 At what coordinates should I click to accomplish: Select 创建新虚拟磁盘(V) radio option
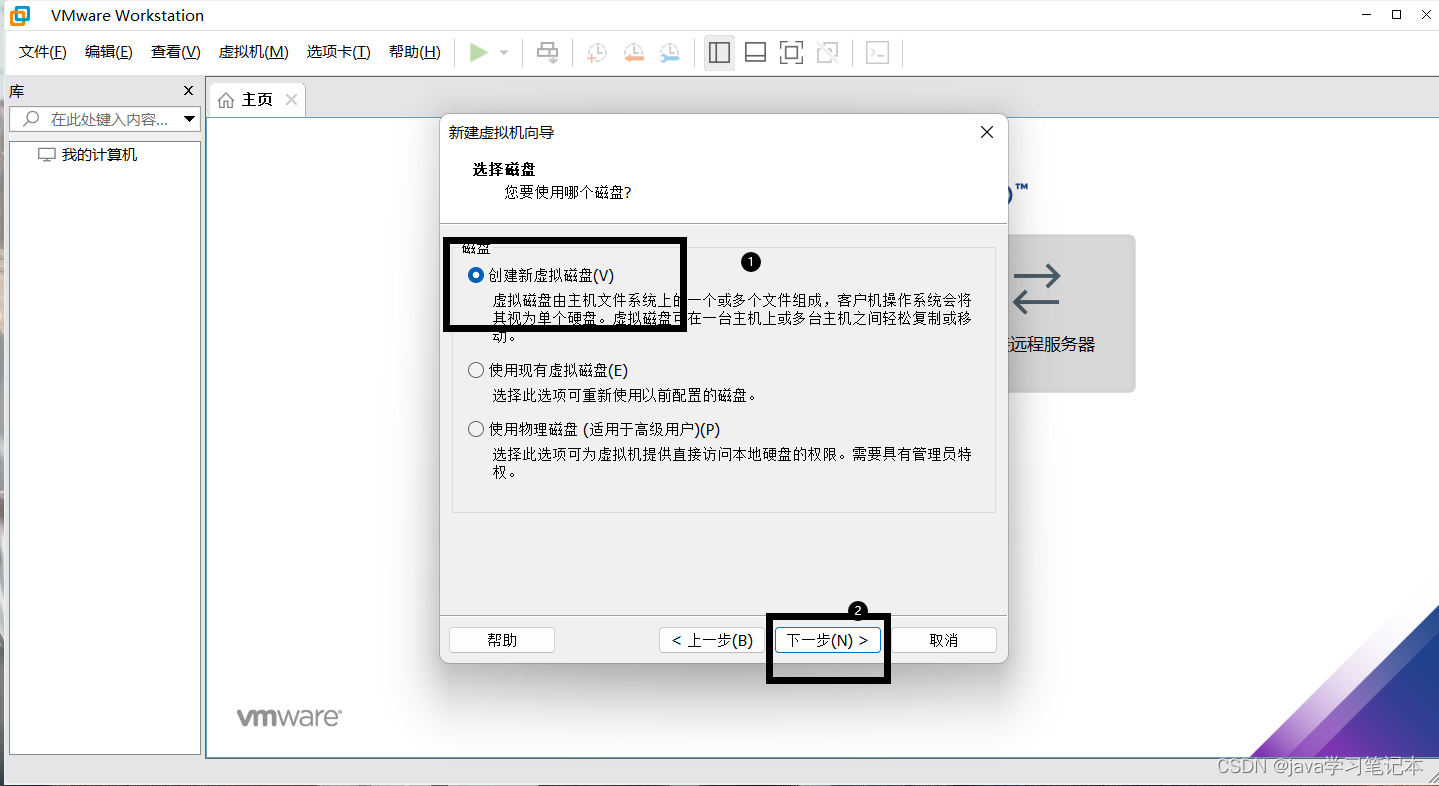coord(476,275)
